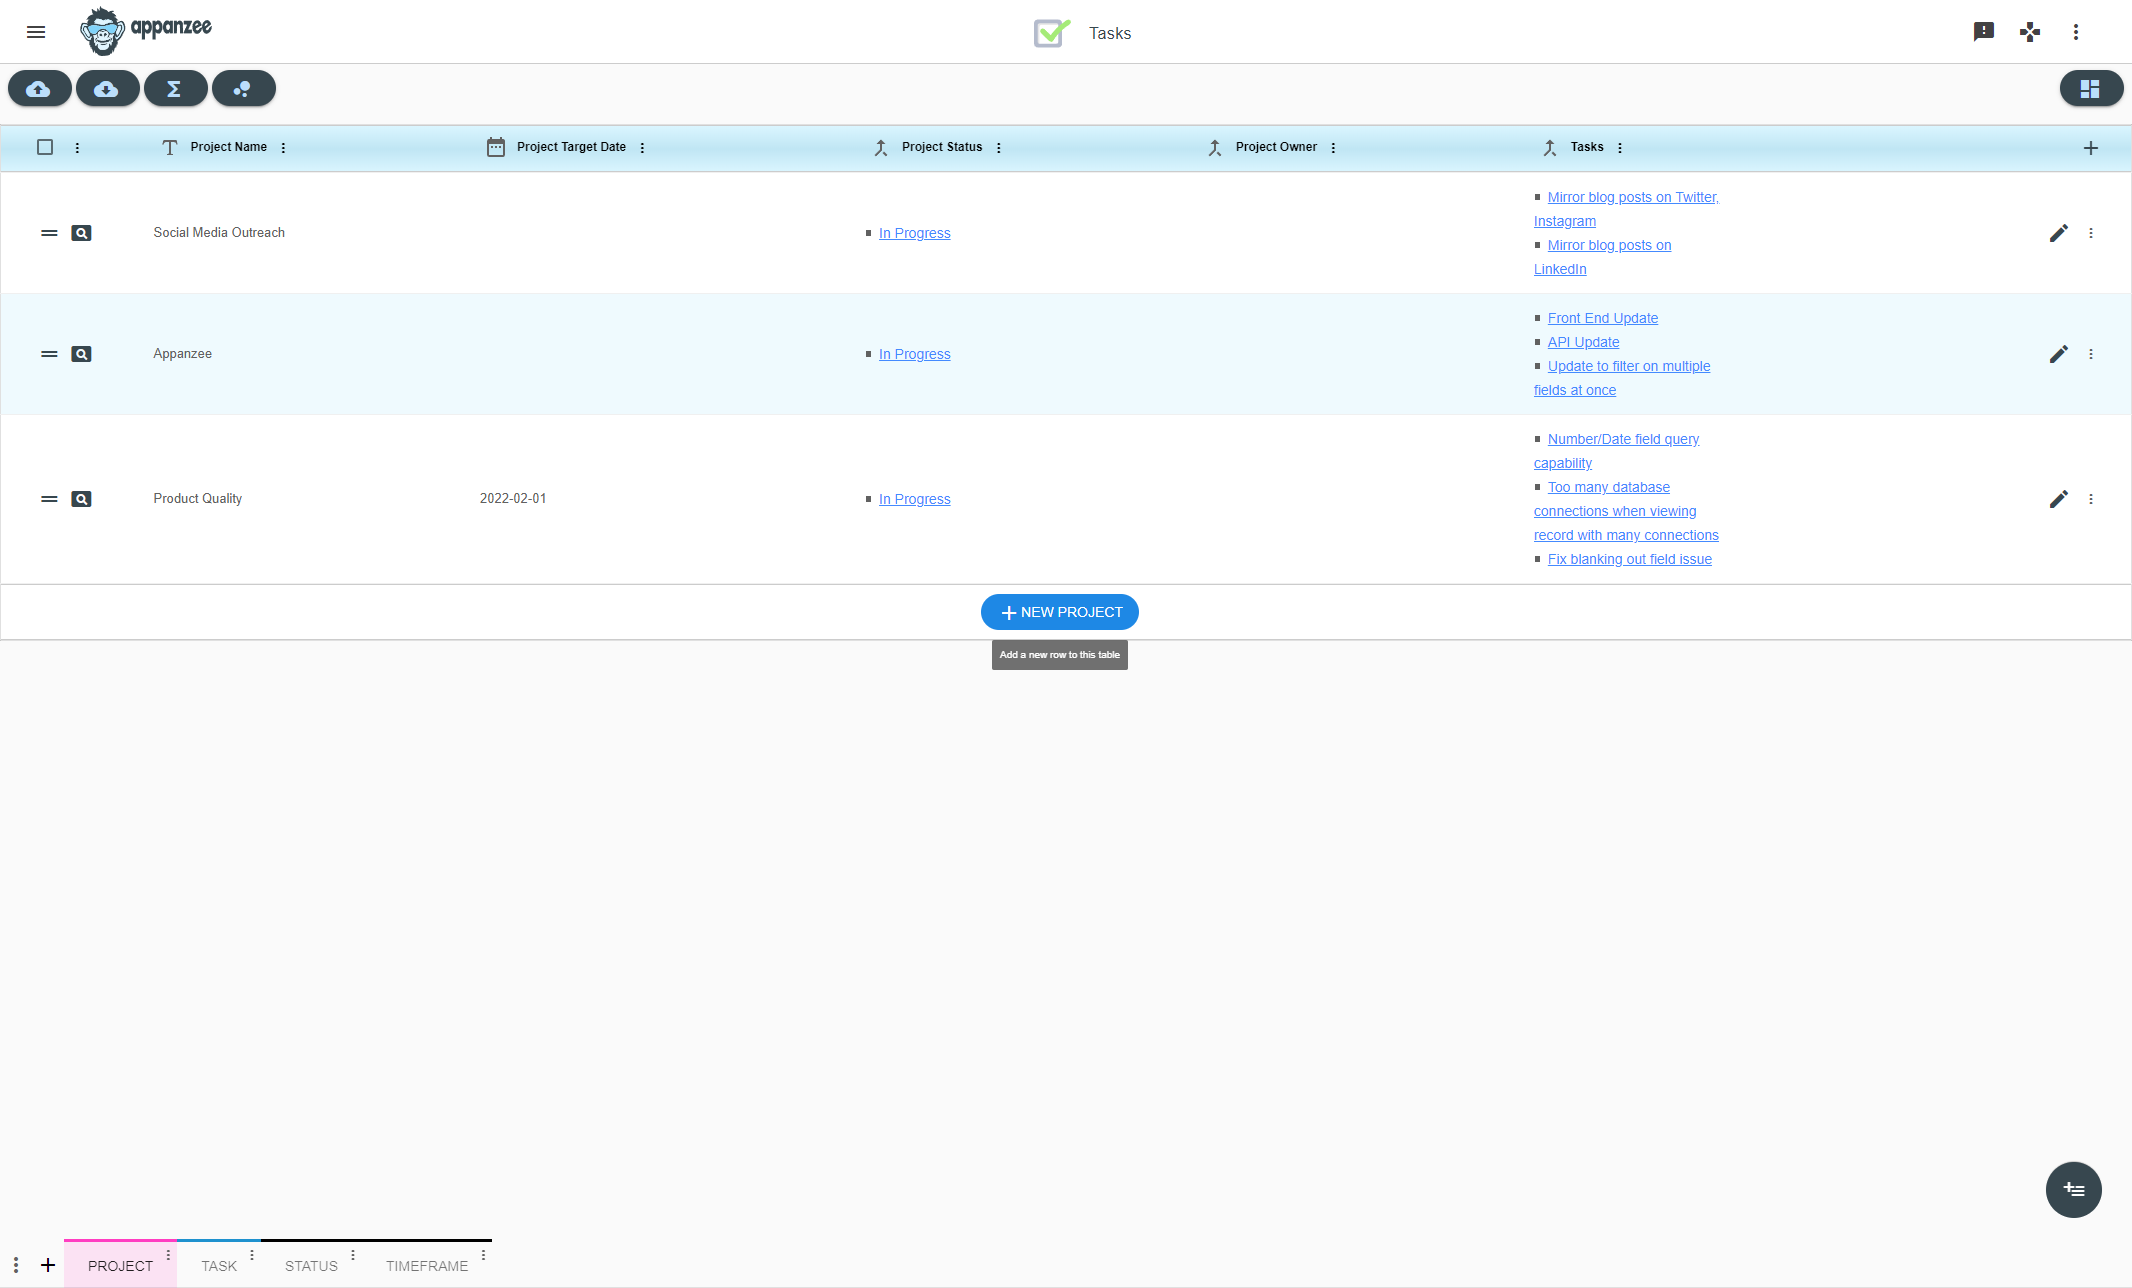The image size is (2132, 1288).
Task: Open the hamburger navigation menu
Action: click(36, 32)
